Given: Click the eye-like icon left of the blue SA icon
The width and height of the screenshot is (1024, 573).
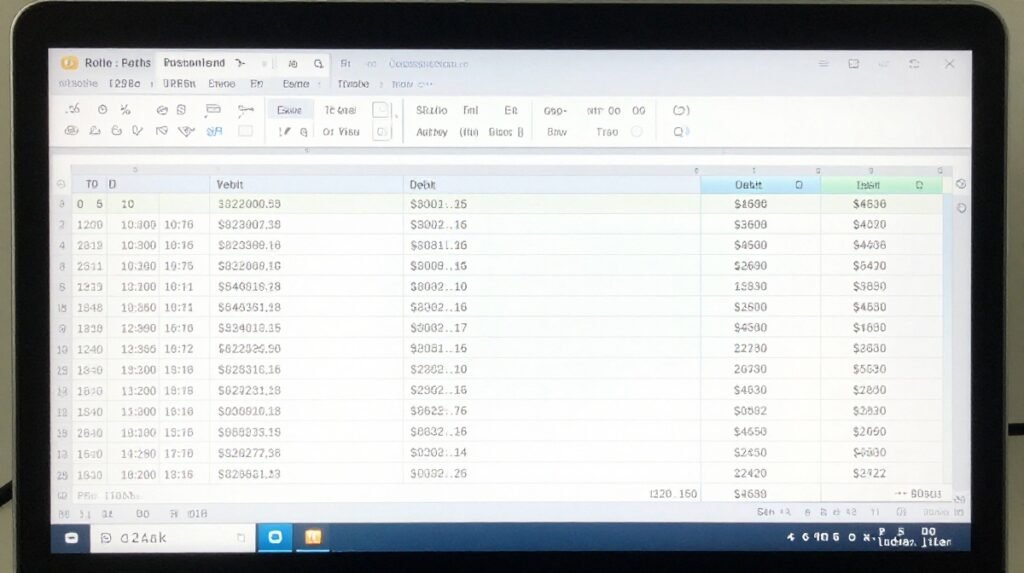Looking at the screenshot, I should tap(186, 131).
